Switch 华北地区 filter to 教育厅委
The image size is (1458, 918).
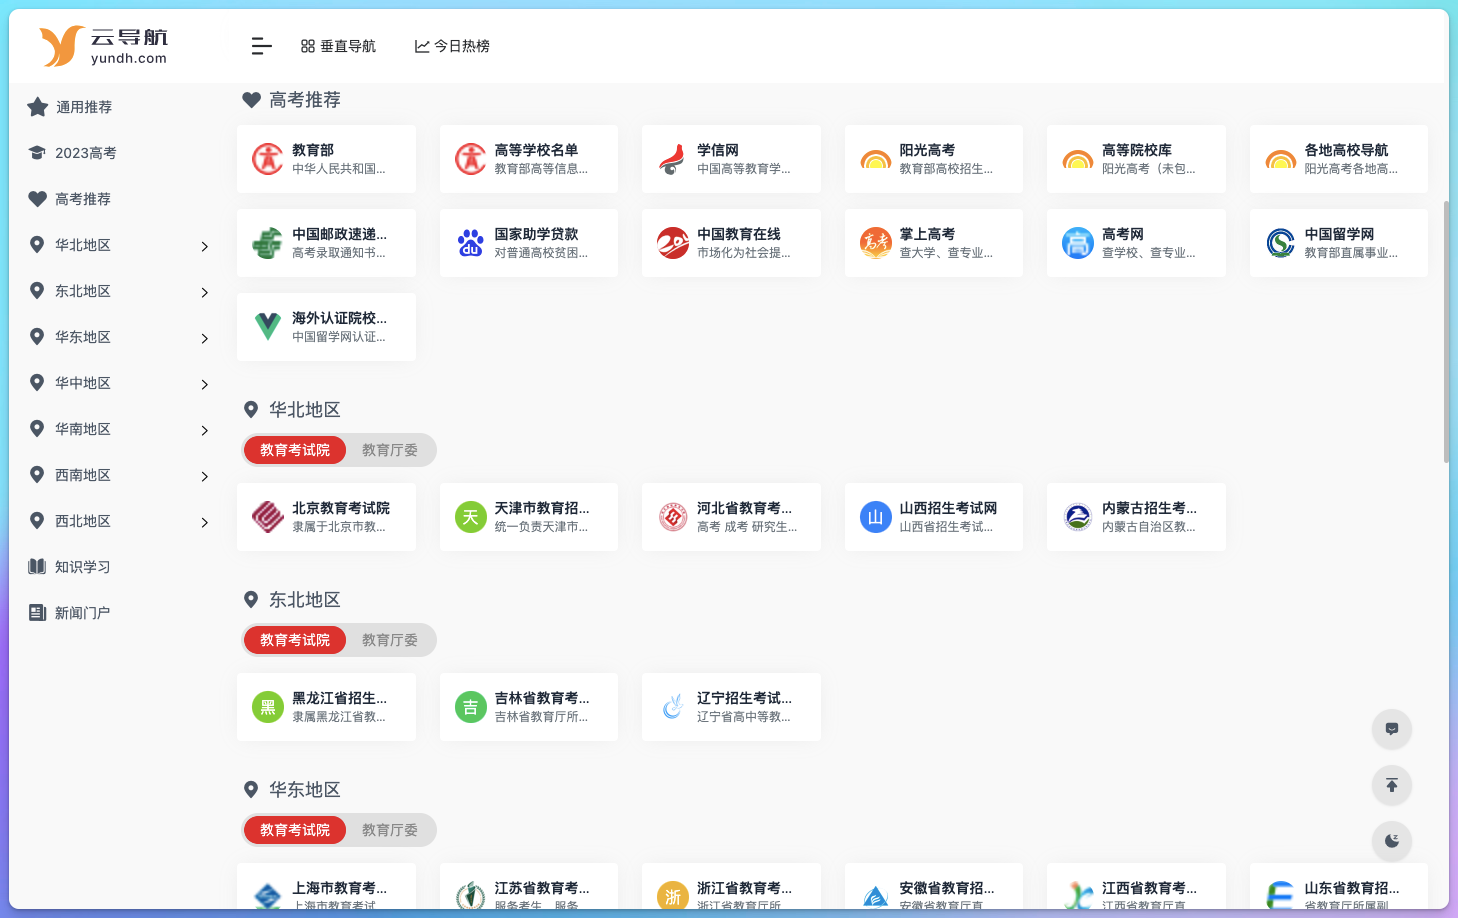390,450
